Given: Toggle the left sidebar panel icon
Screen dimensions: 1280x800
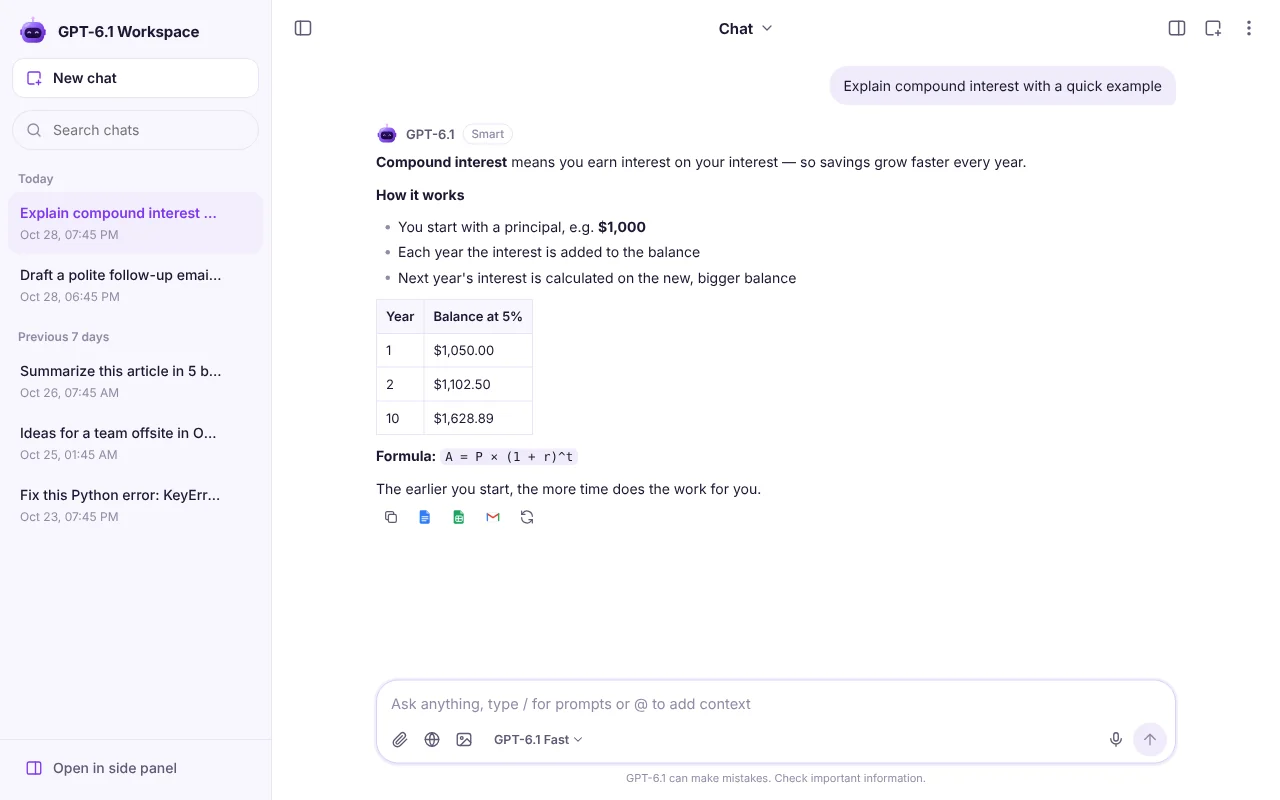Looking at the screenshot, I should point(303,28).
